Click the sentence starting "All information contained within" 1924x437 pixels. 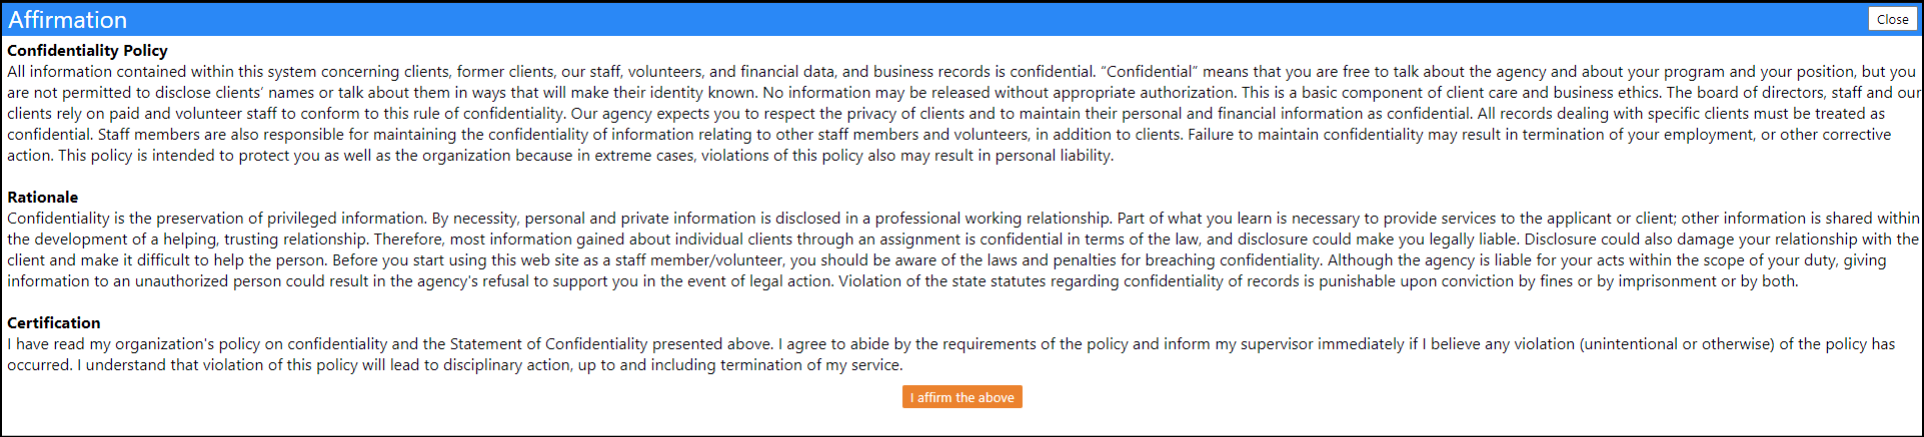(551, 72)
